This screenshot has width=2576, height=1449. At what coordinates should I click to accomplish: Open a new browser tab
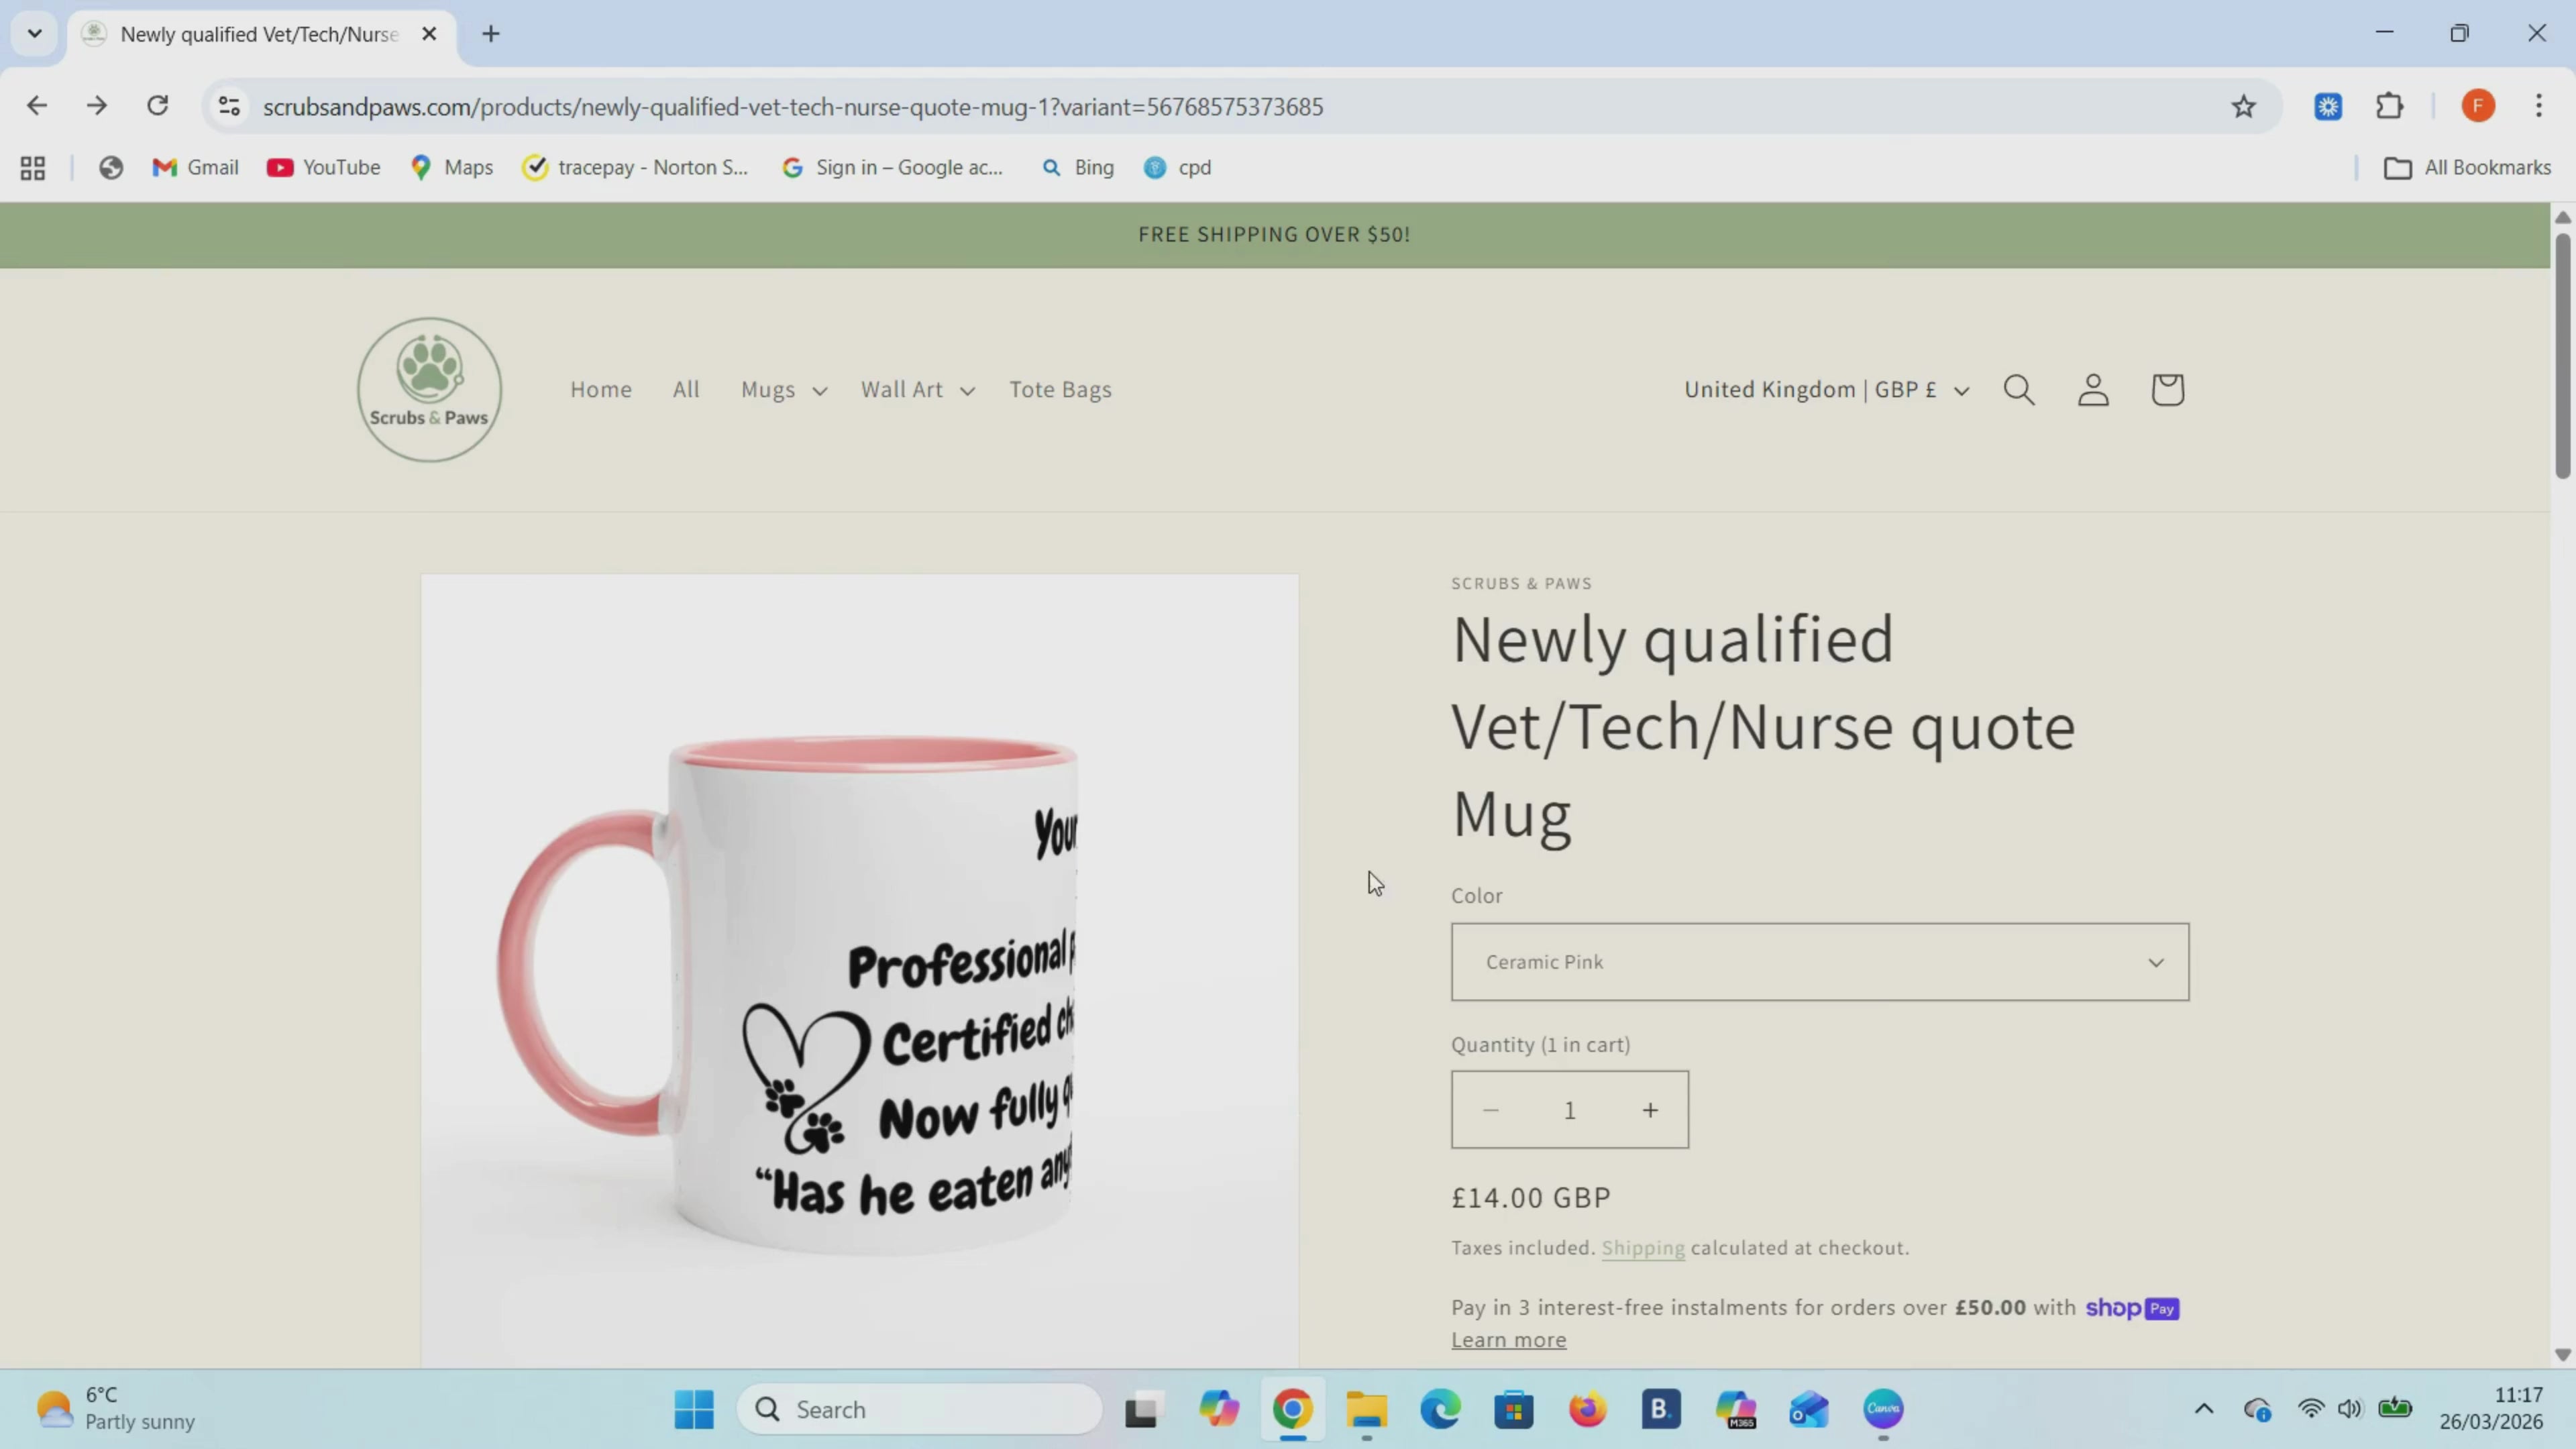[490, 34]
